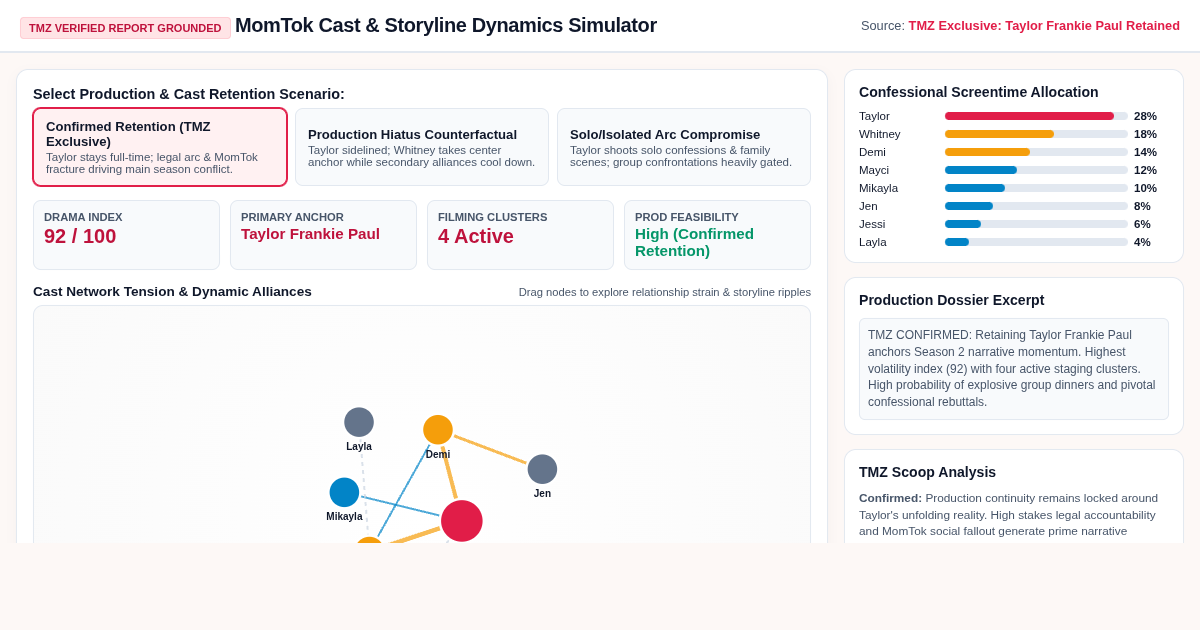Image resolution: width=1200 pixels, height=630 pixels.
Task: Open the TMZ Exclusive: Taylor Frankie Paul Retained link
Action: coord(1044,26)
